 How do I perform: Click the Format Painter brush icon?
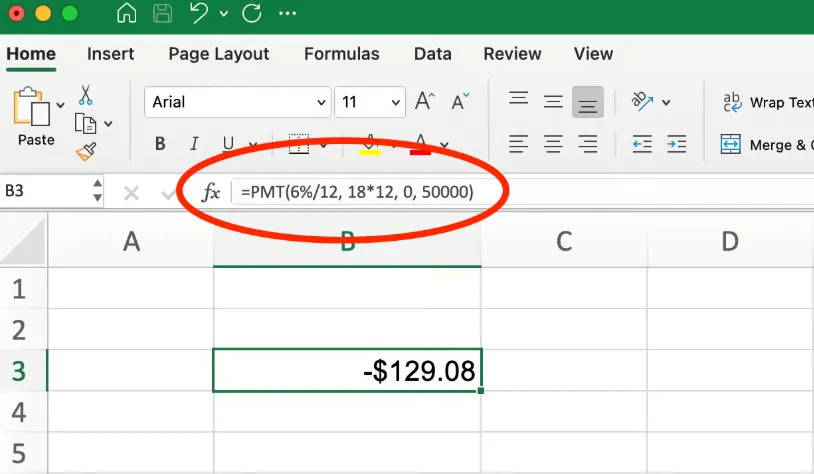tap(86, 152)
